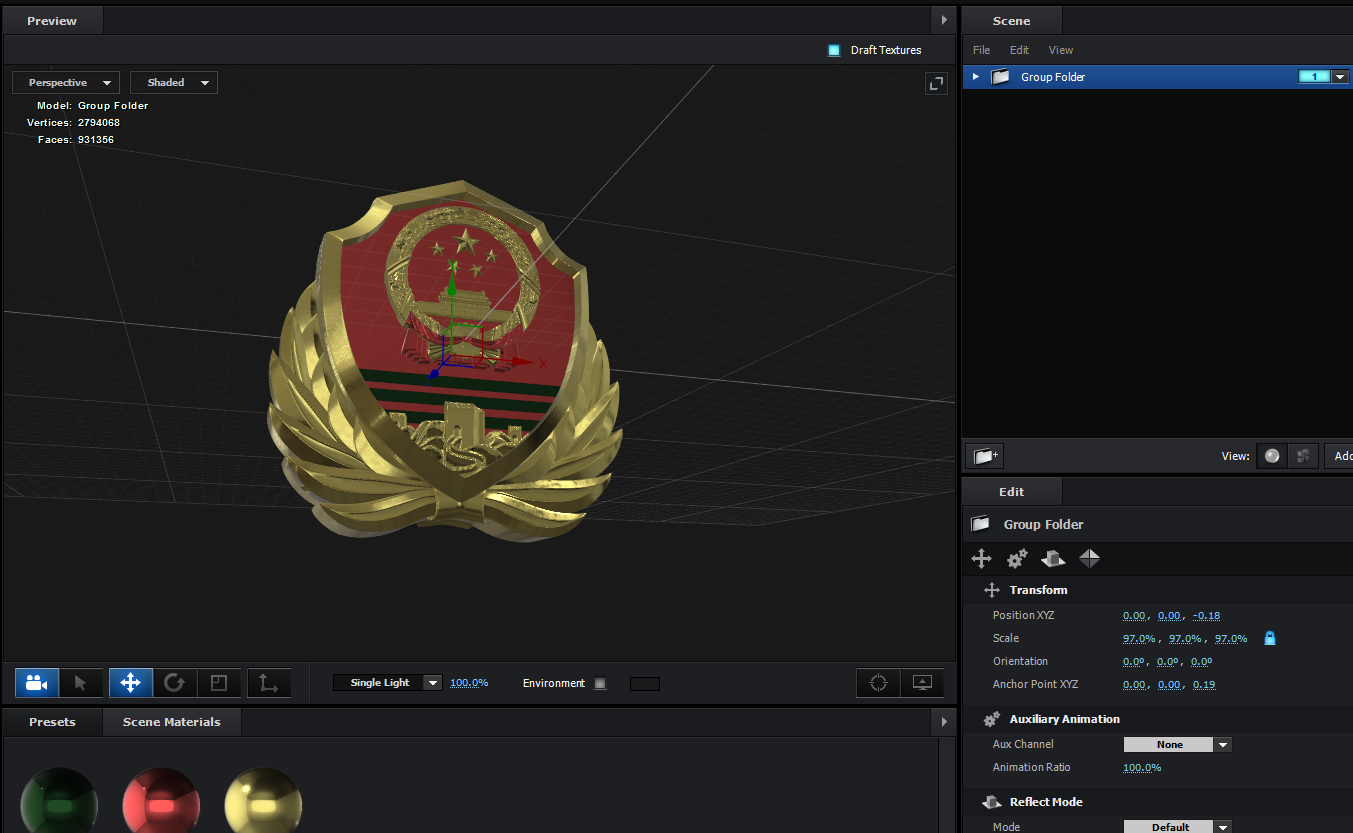Click the new group folder icon
Image resolution: width=1353 pixels, height=833 pixels.
(x=986, y=456)
